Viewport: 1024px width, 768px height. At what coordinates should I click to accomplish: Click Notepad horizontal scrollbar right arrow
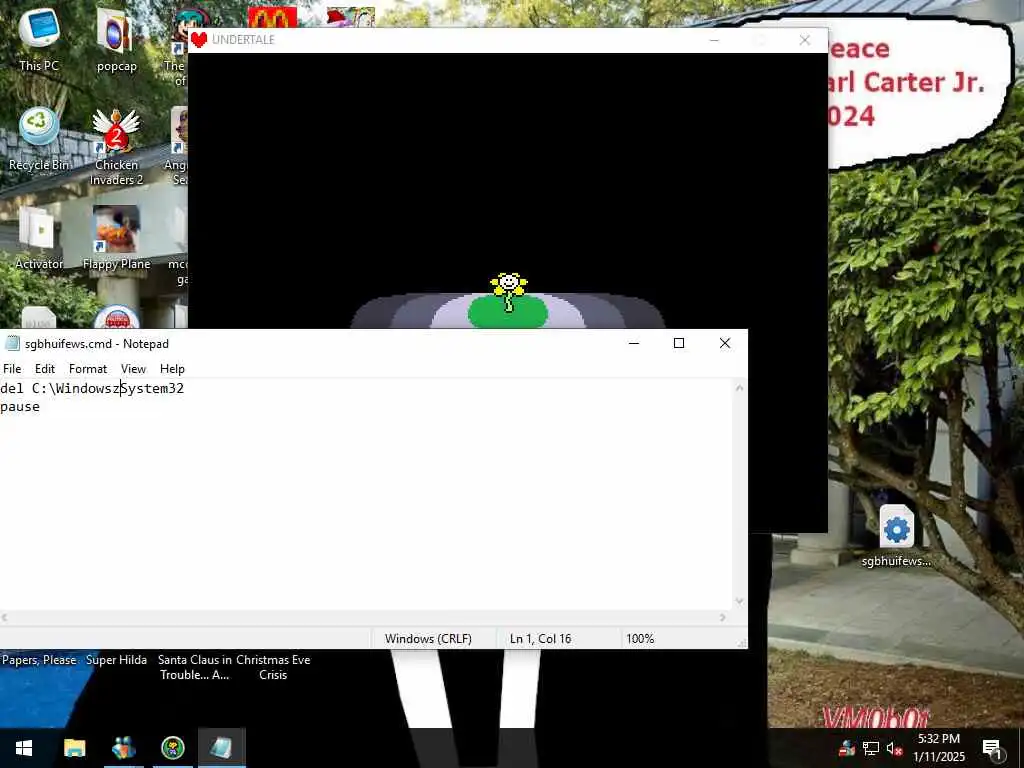point(722,617)
